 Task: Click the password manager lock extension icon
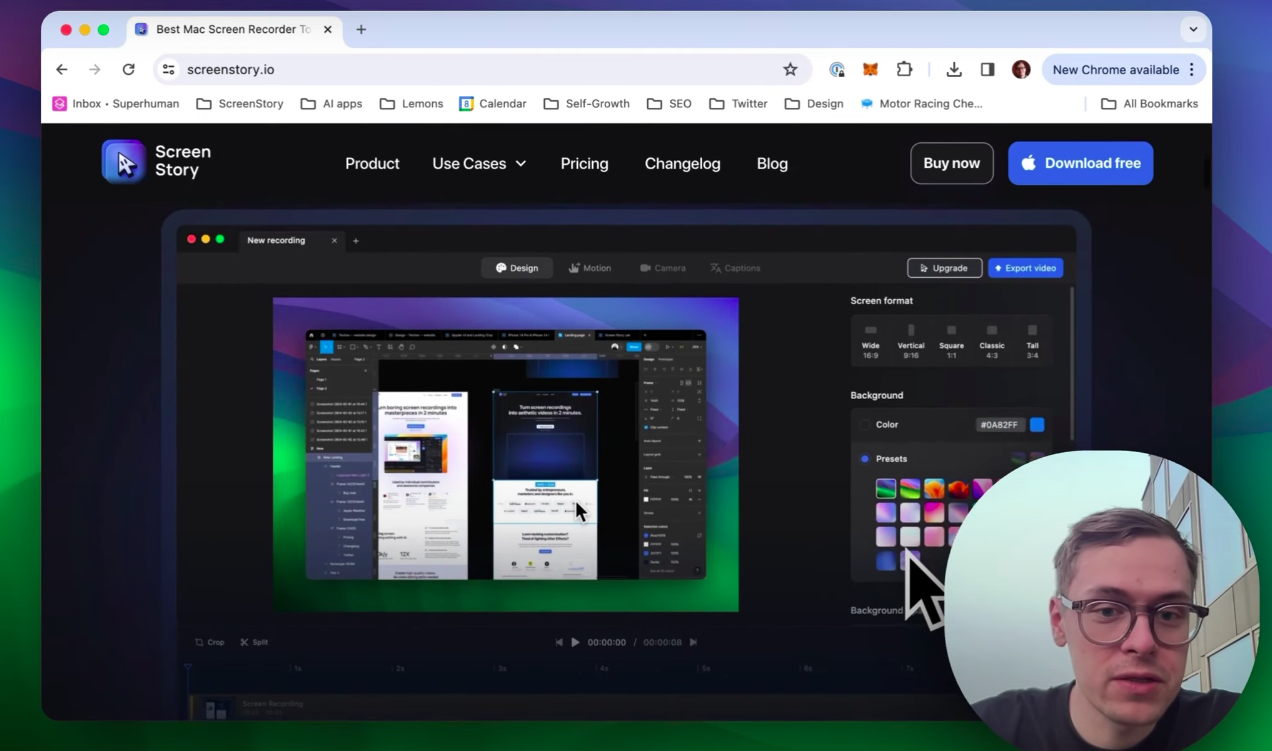[x=837, y=70]
